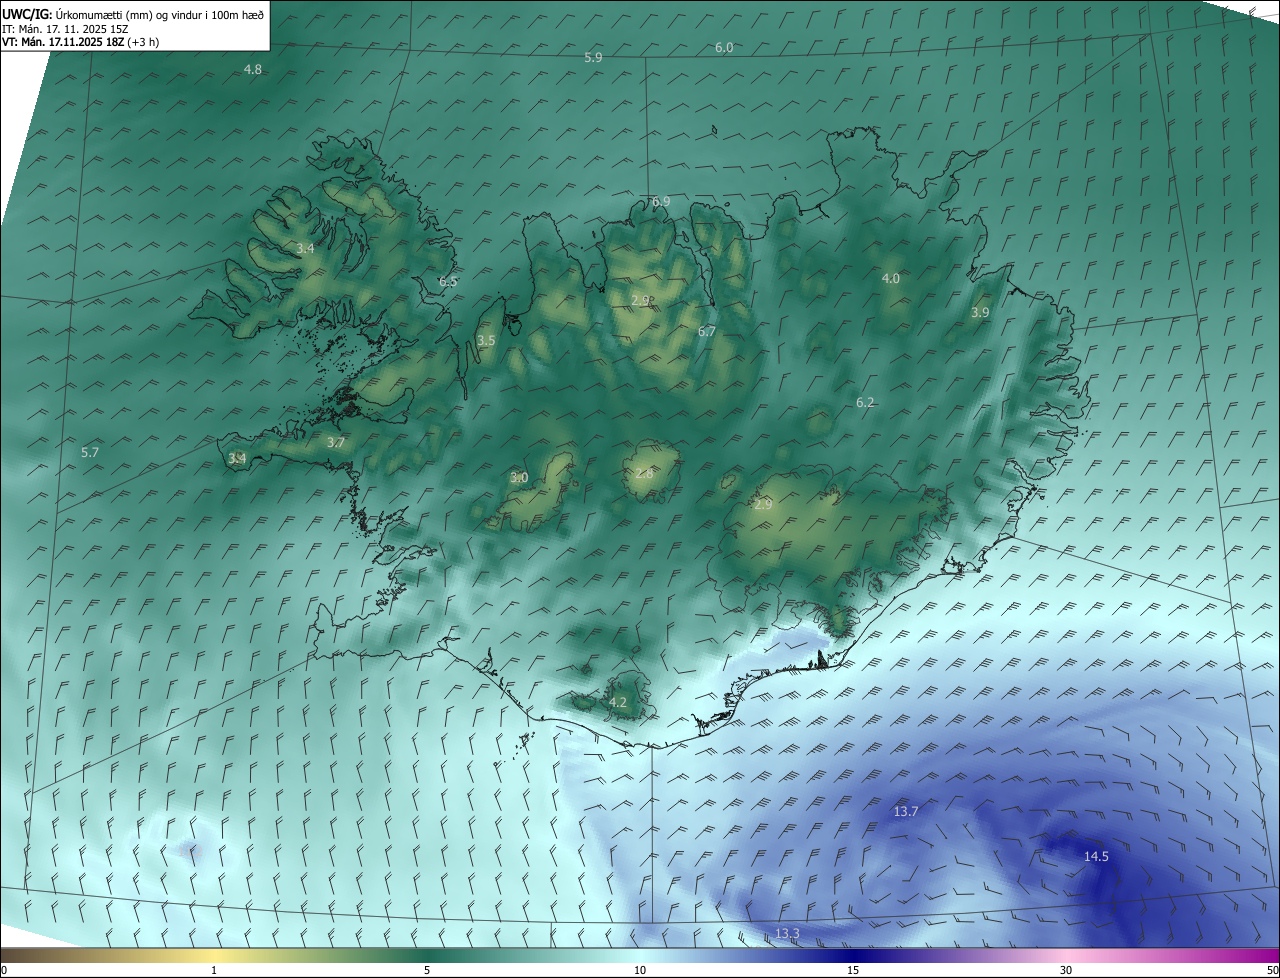The image size is (1280, 978).
Task: Click the 13.3 value label near the color bar
Action: 787,934
